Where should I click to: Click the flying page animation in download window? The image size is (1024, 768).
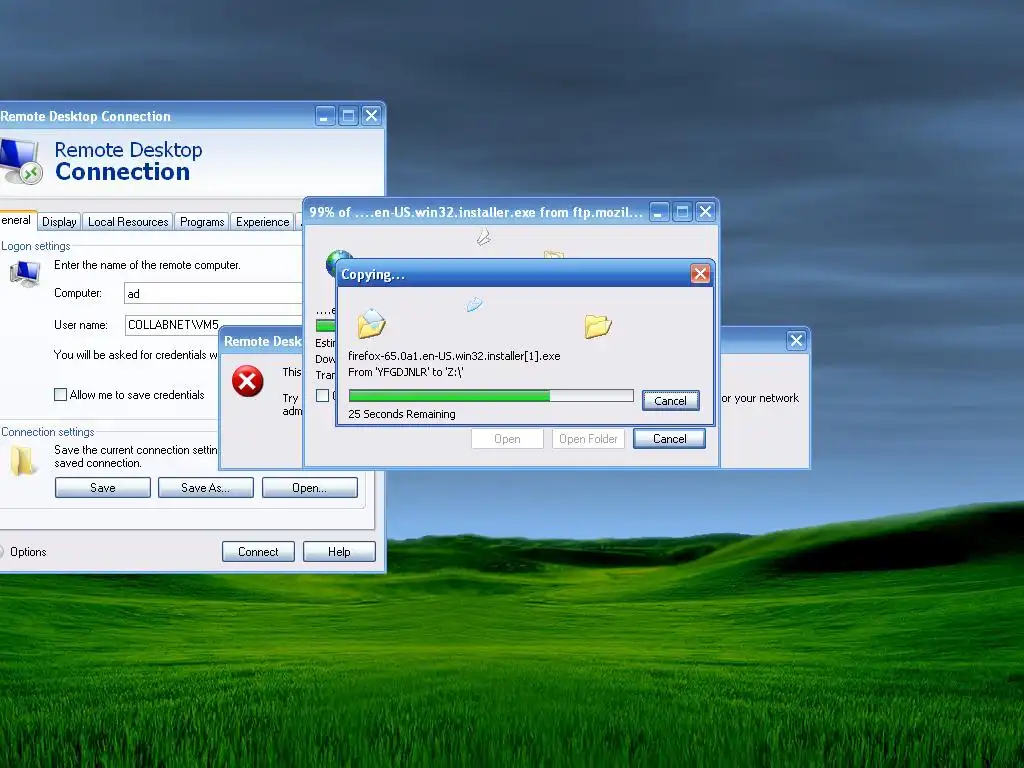(x=484, y=236)
